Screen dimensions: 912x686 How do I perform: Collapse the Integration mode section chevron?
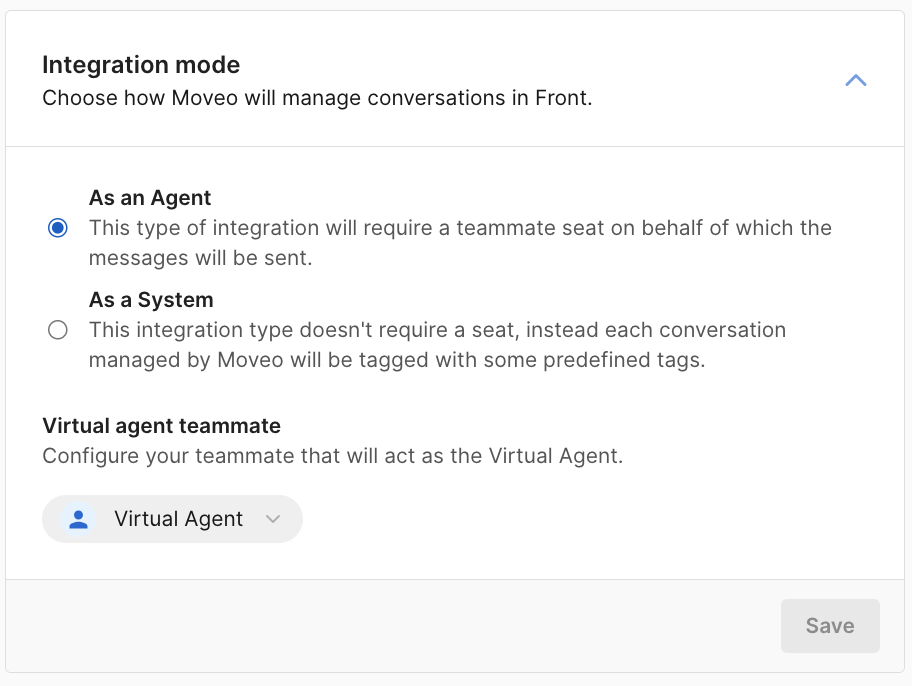[855, 81]
